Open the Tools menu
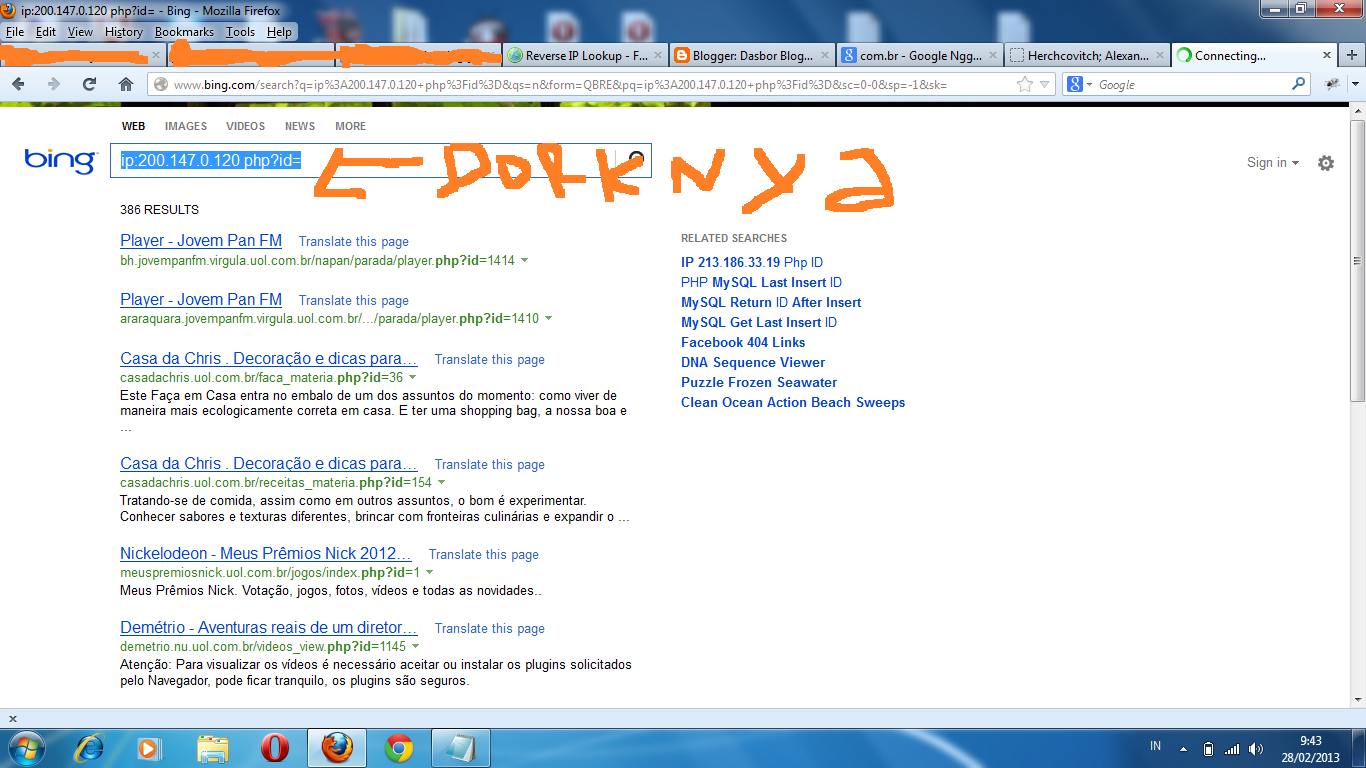Image resolution: width=1366 pixels, height=768 pixels. click(240, 32)
